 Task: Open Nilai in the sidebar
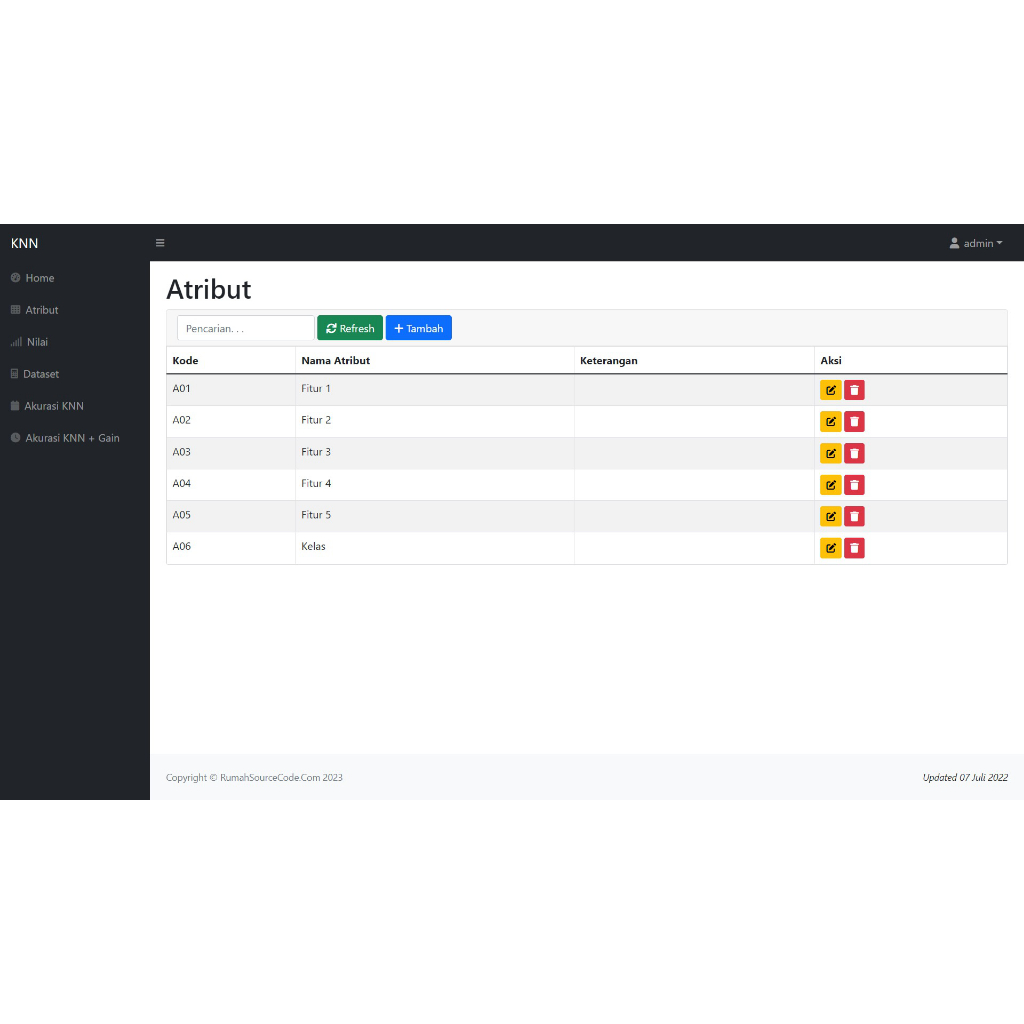click(x=29, y=342)
